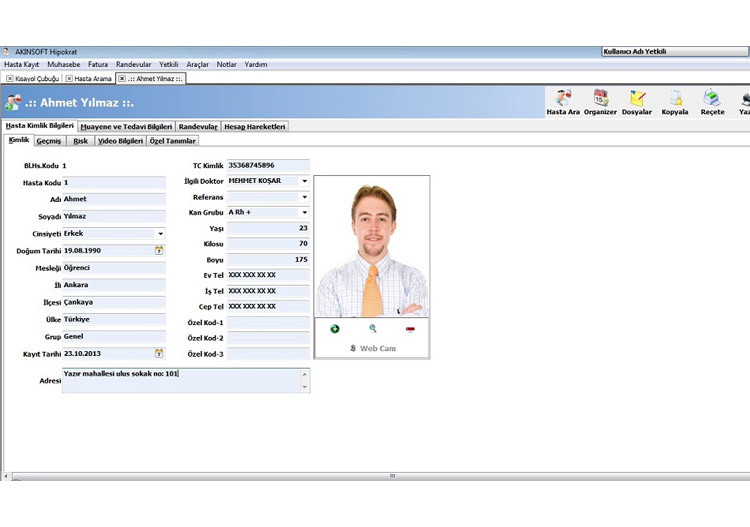
Task: Click the Adı field containing Ahmet
Action: pyautogui.click(x=114, y=199)
